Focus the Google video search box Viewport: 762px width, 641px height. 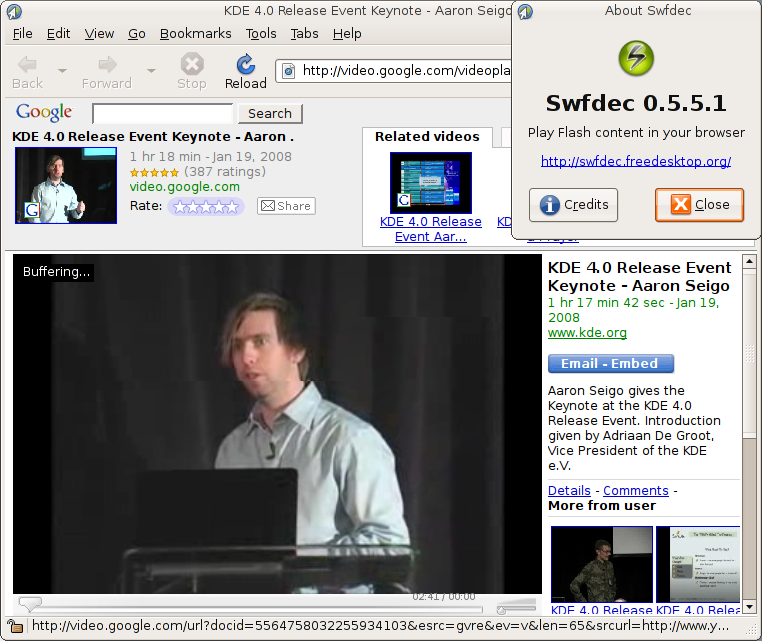[x=162, y=113]
